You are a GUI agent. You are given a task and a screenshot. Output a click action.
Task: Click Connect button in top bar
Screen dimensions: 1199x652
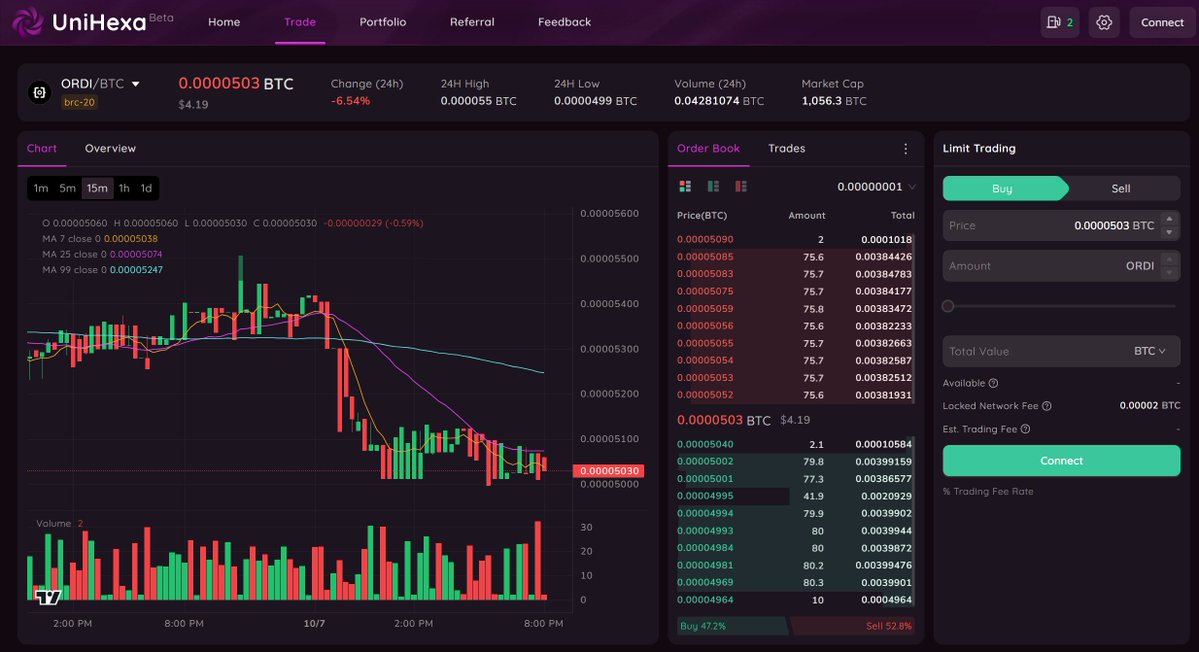point(1162,22)
